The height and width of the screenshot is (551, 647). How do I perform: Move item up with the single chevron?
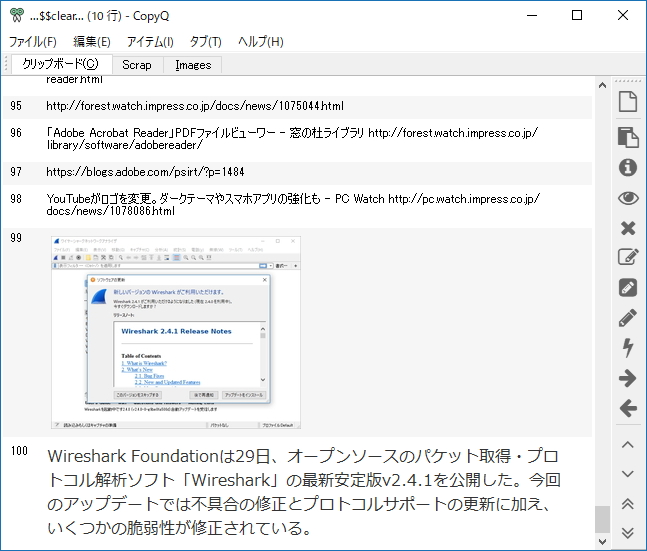[628, 445]
